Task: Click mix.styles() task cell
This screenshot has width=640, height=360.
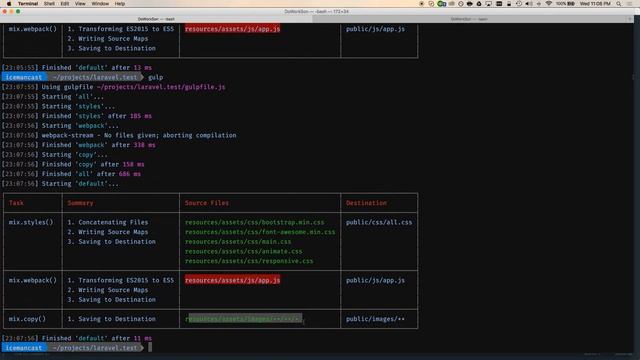Action: 31,222
